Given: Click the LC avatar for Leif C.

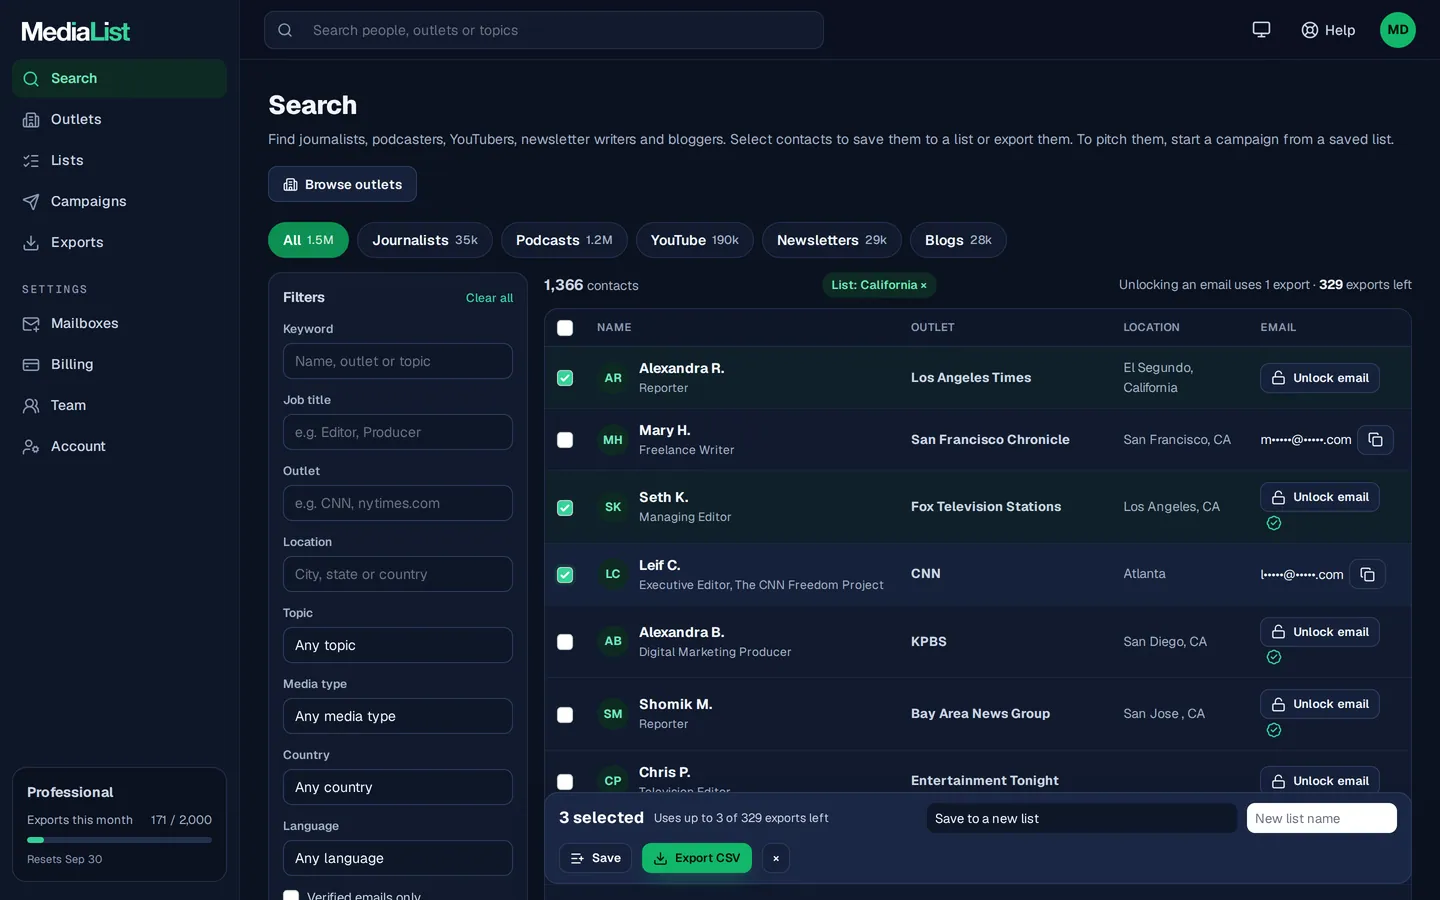Looking at the screenshot, I should pos(613,574).
